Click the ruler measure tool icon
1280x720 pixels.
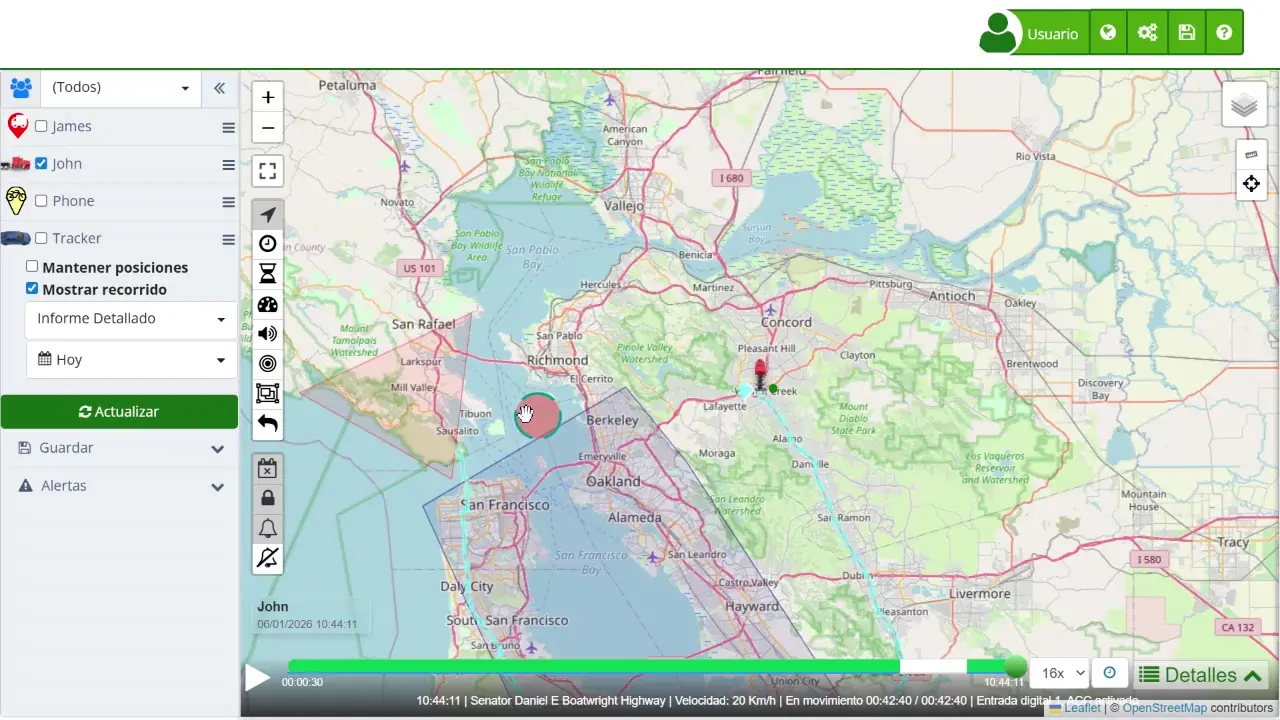point(1251,154)
